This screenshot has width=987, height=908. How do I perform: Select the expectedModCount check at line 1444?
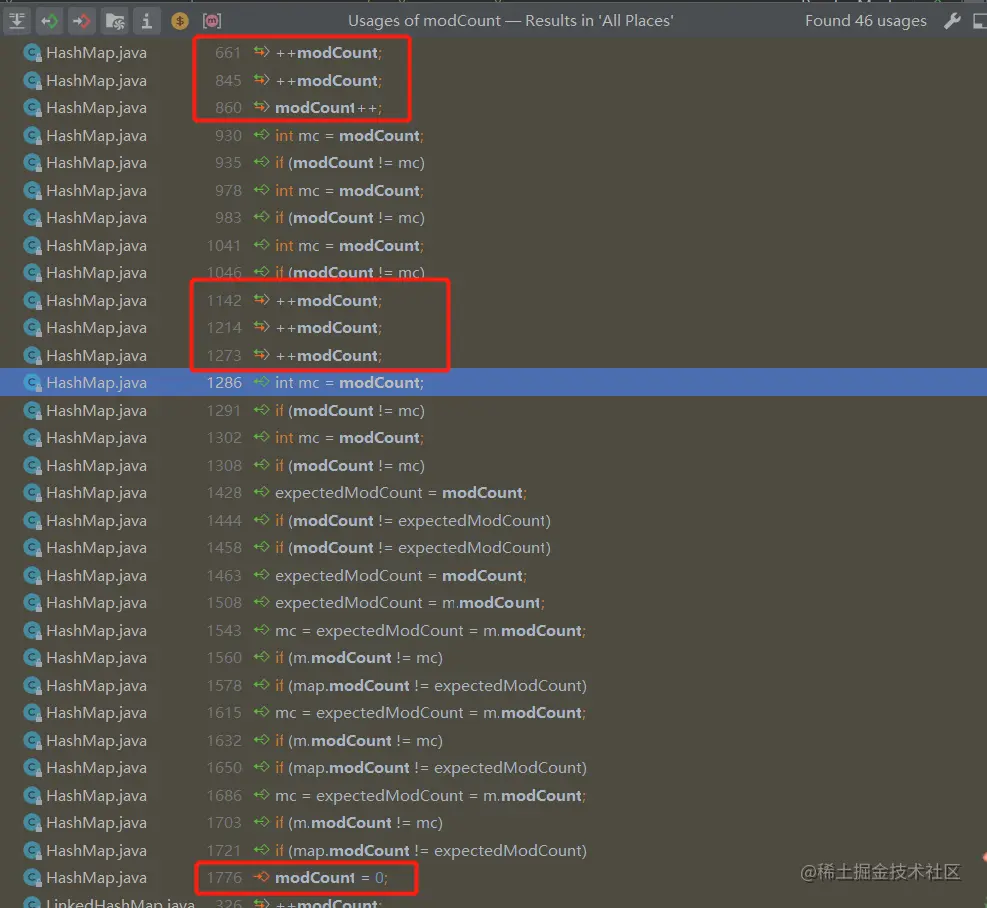(x=494, y=521)
